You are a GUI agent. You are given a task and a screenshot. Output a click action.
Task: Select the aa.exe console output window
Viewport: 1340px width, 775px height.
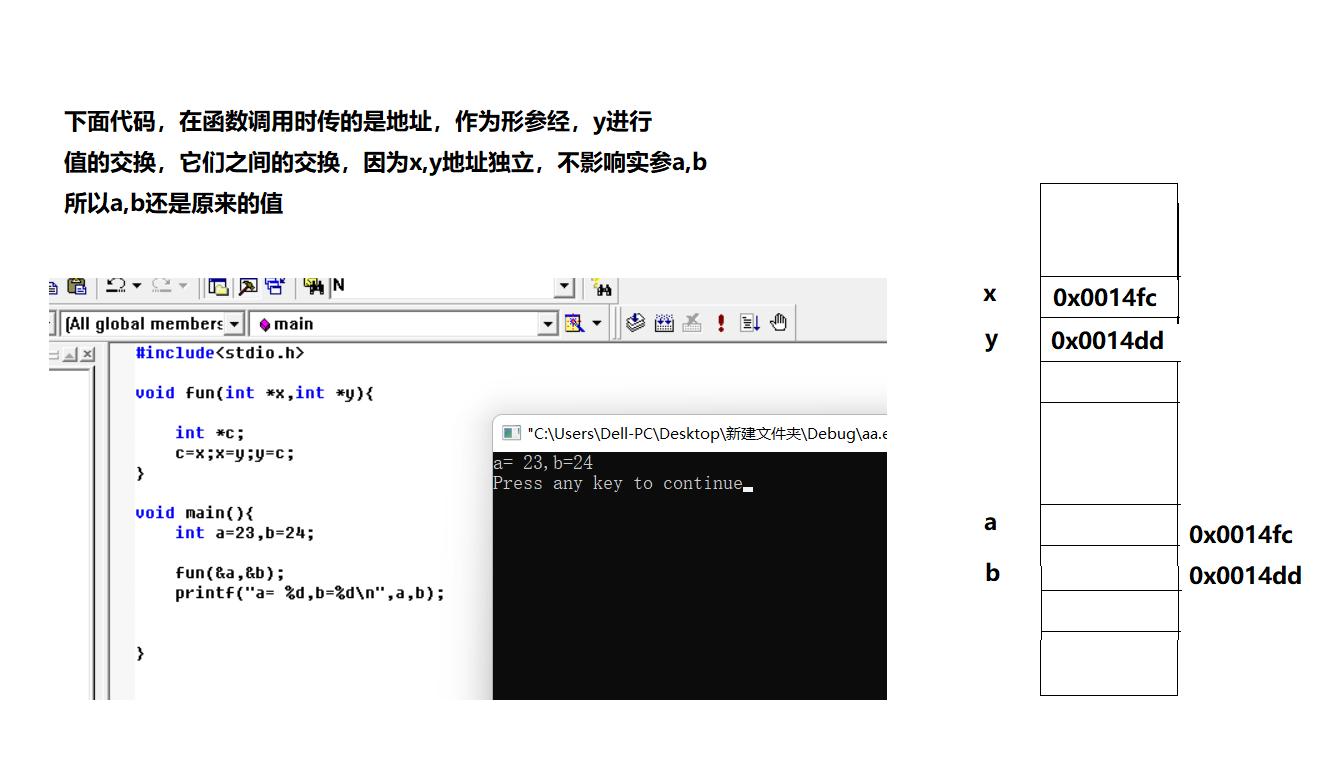690,560
